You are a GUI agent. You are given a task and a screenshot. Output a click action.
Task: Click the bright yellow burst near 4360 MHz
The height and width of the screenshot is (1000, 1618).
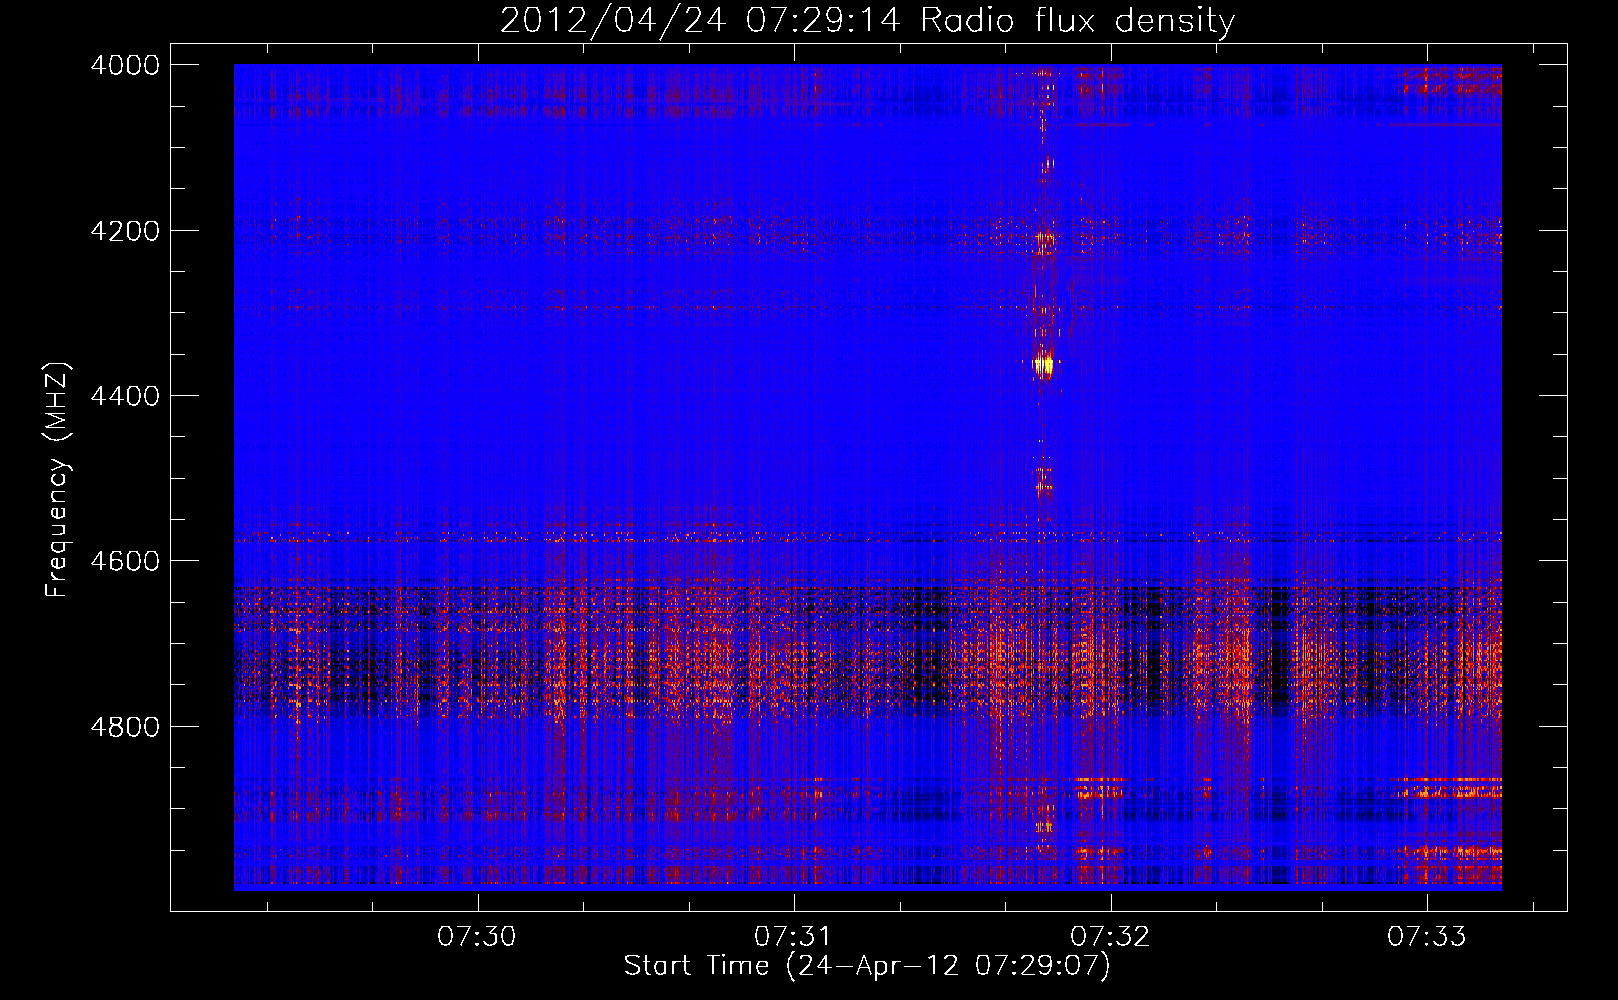click(1043, 366)
